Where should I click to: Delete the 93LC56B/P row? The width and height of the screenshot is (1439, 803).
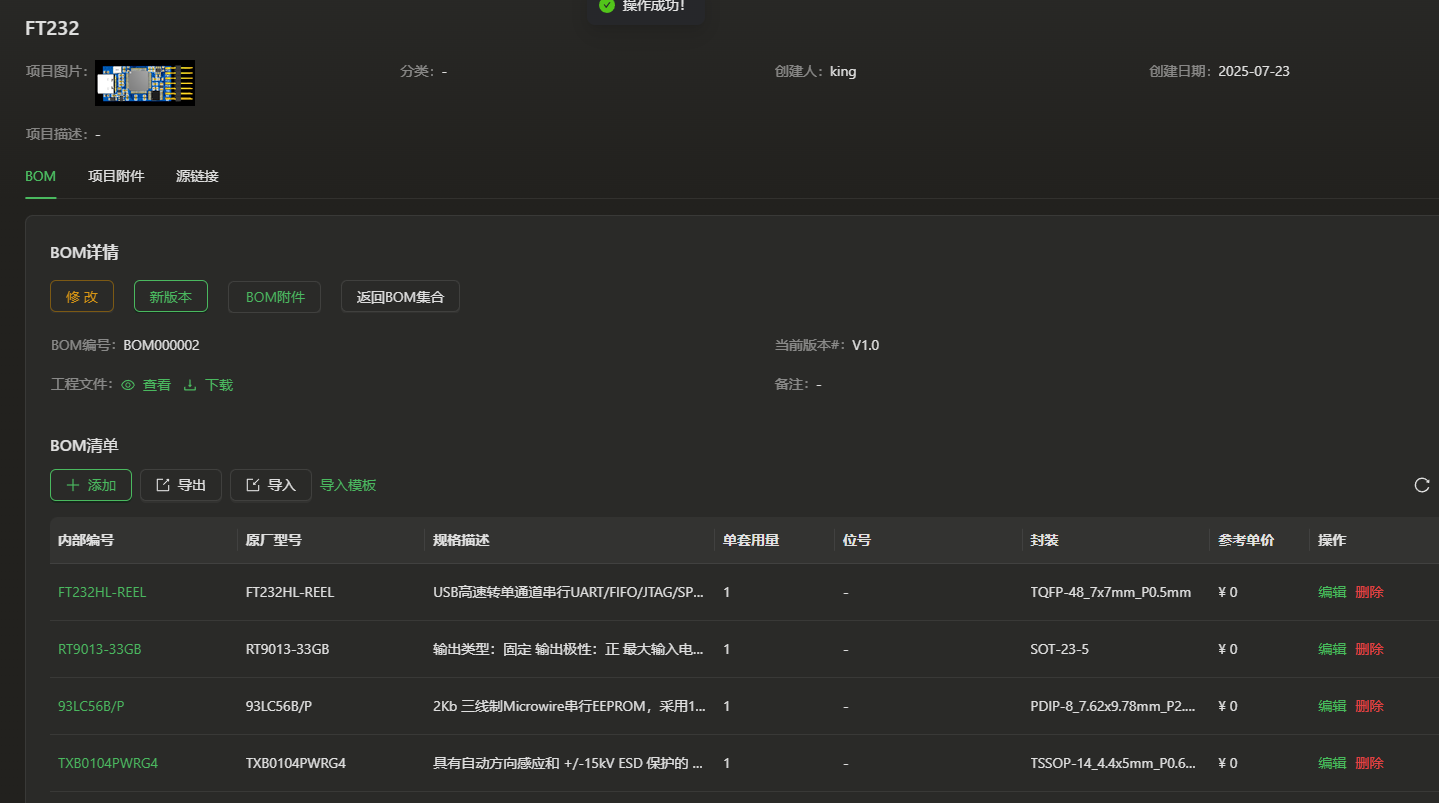[1369, 706]
